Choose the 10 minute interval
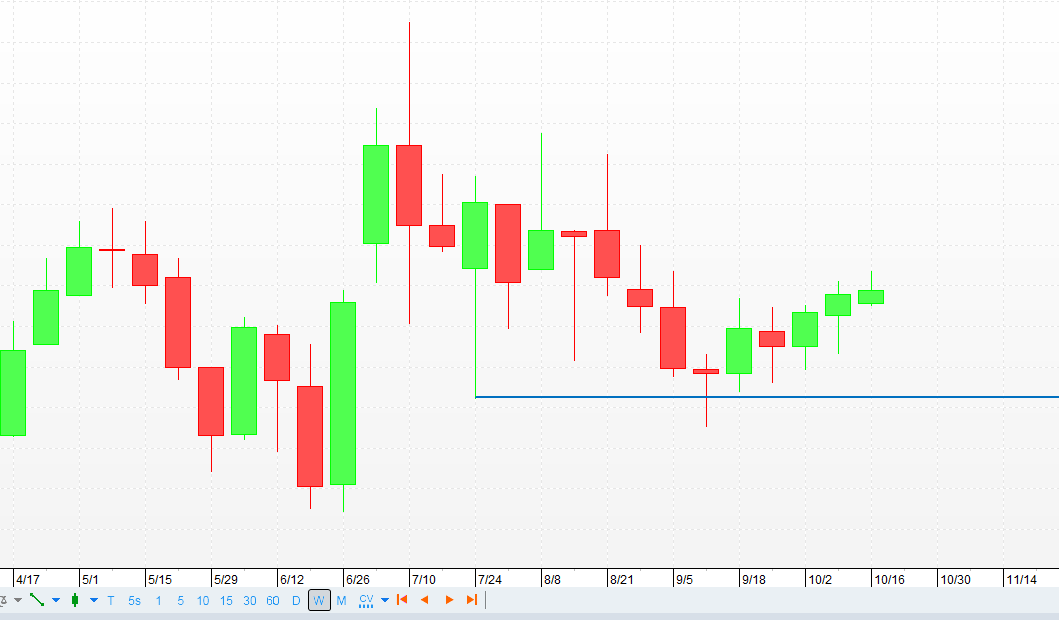Image resolution: width=1059 pixels, height=620 pixels. coord(203,600)
